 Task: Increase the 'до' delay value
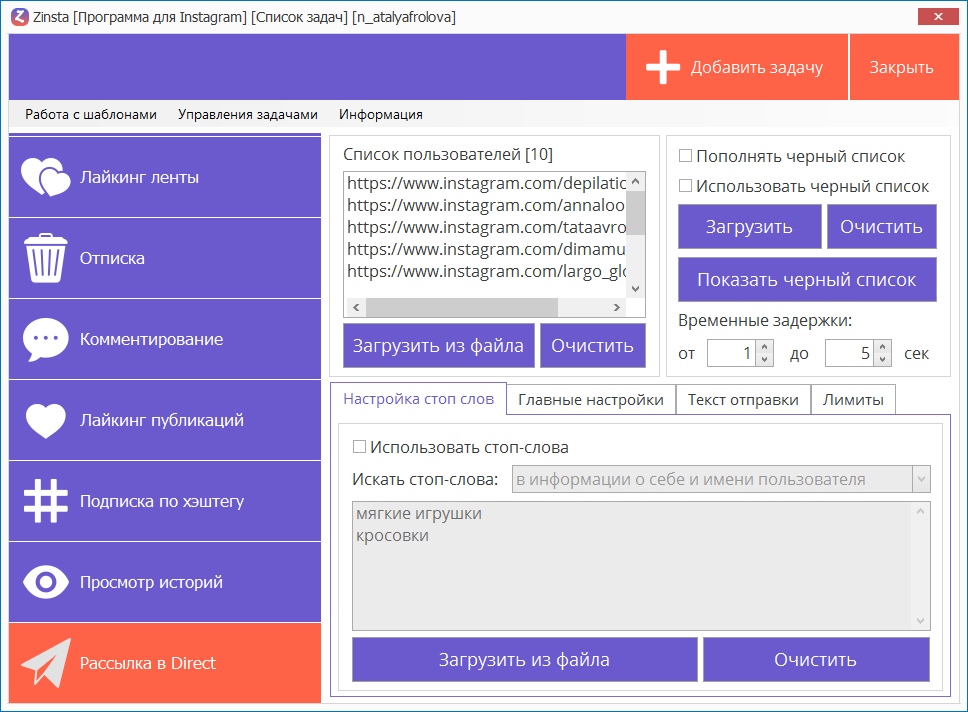[x=883, y=347]
